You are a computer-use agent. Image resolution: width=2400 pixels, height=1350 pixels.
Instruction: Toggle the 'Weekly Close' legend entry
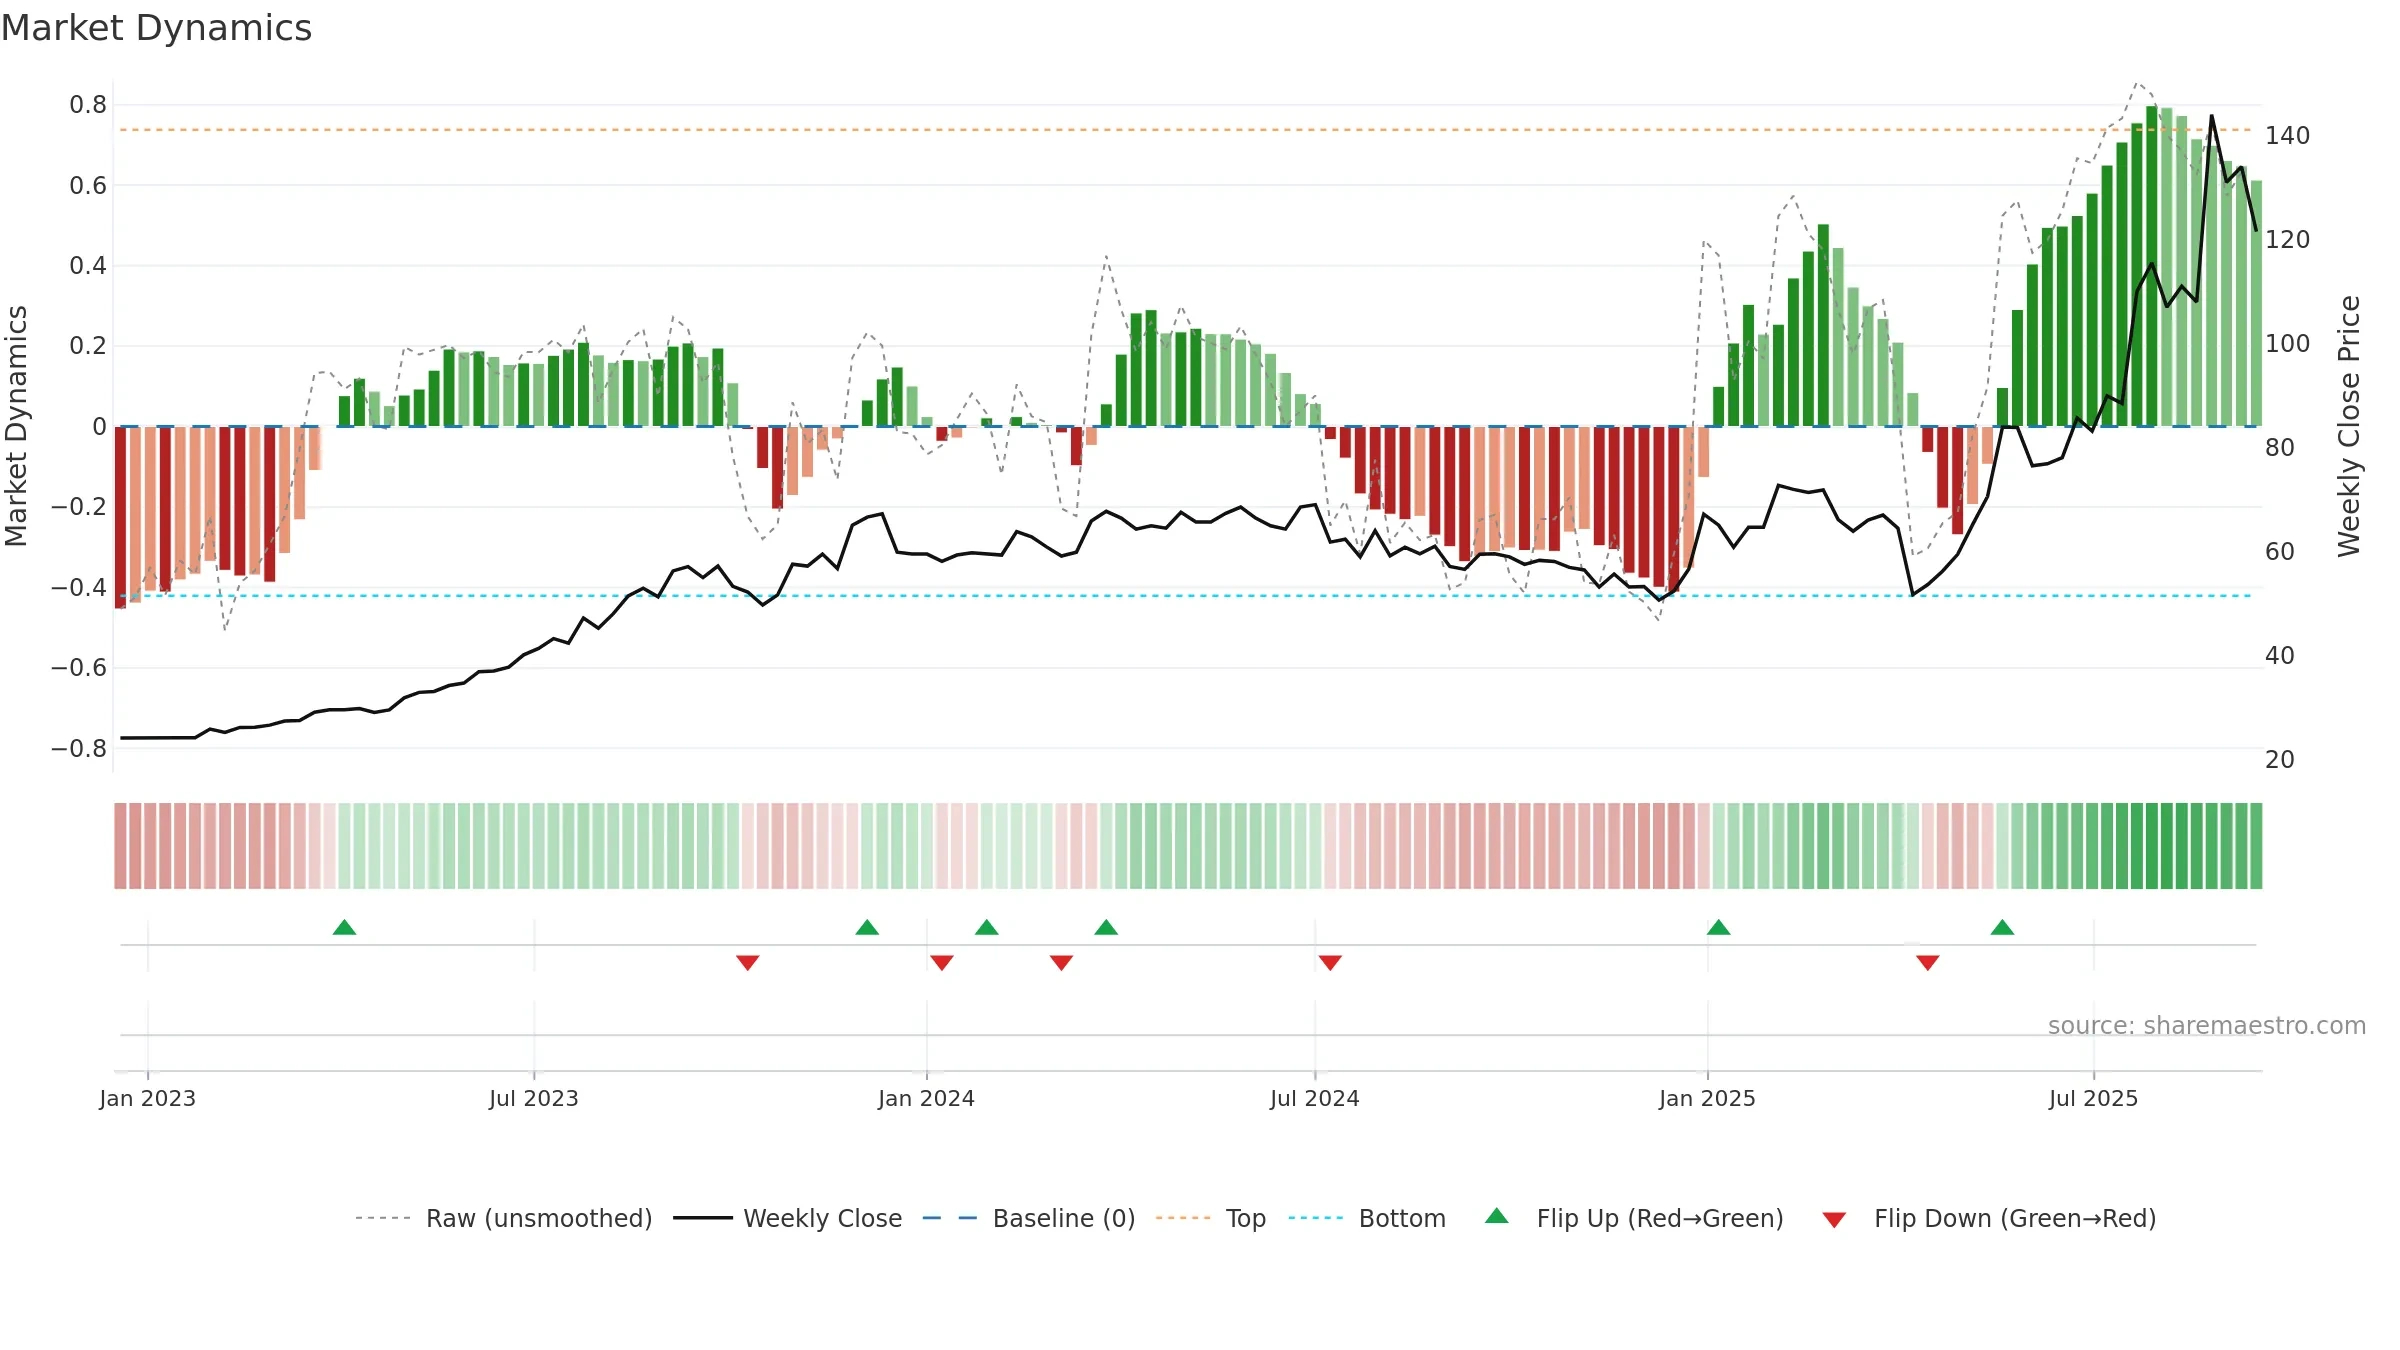pos(822,1218)
